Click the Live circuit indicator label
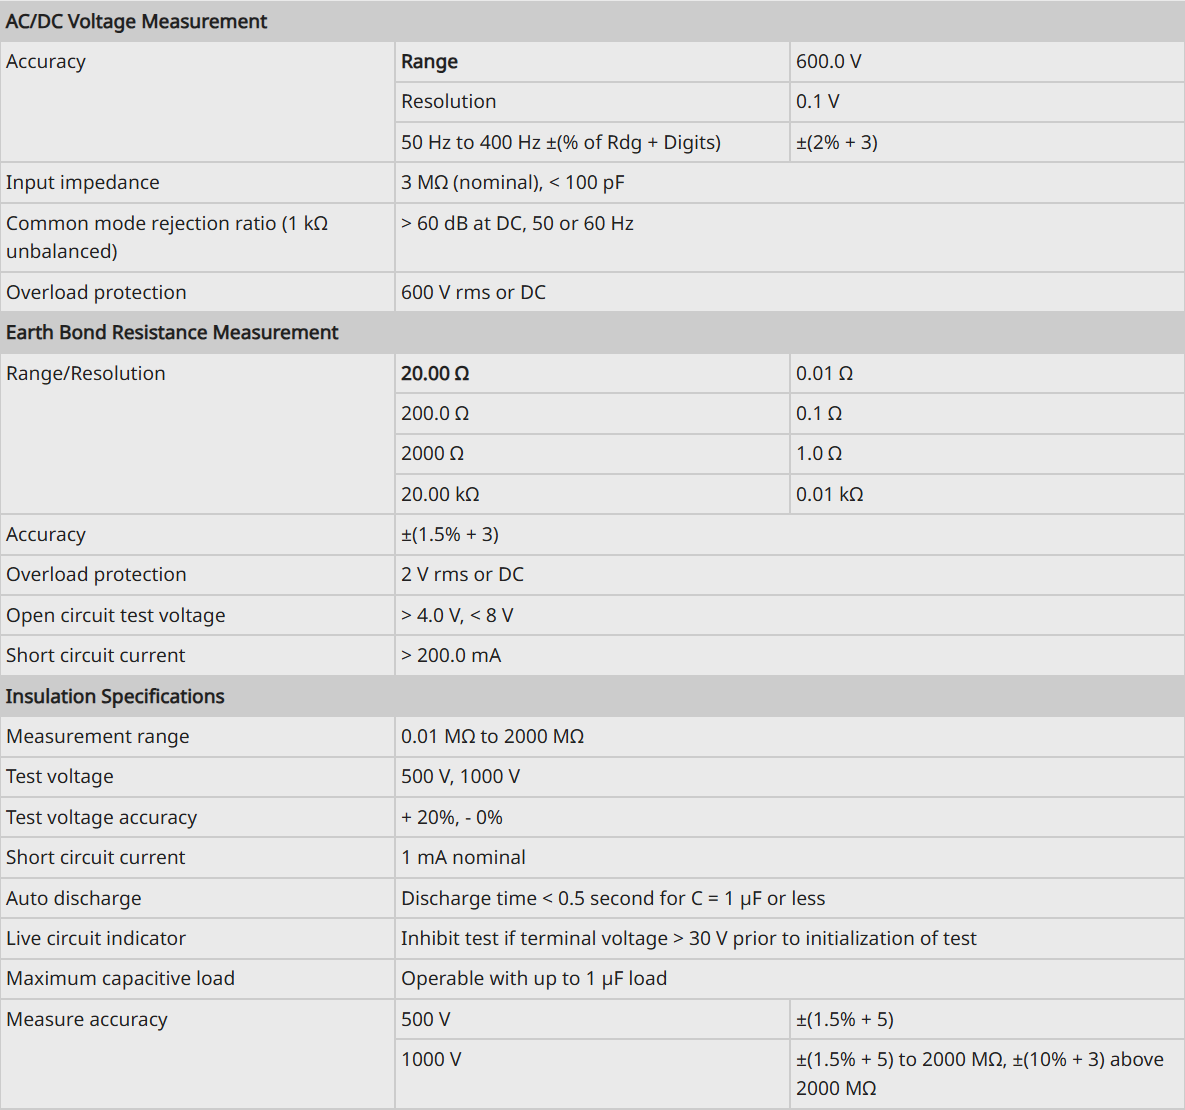 95,938
